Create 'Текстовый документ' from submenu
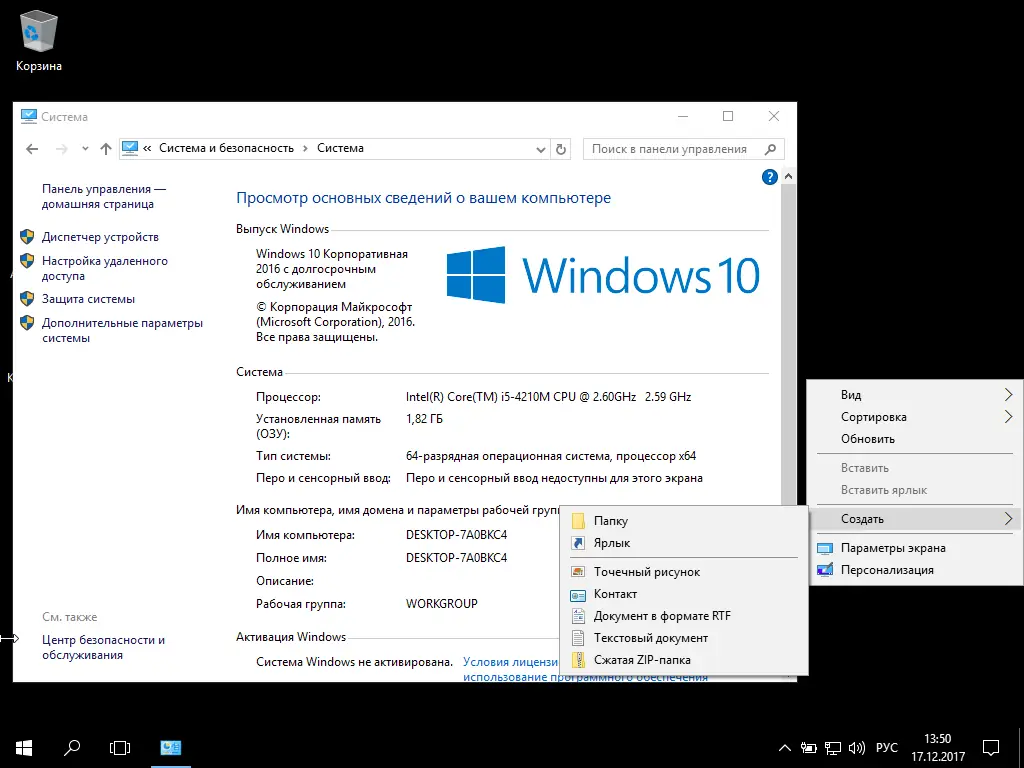The image size is (1024, 768). coord(684,638)
